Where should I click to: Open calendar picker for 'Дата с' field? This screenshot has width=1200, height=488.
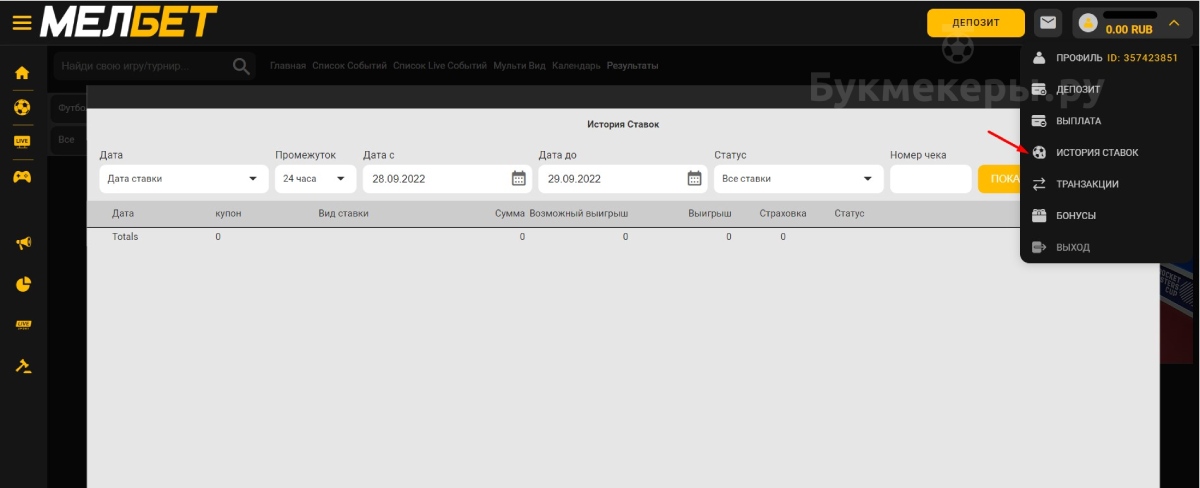[x=518, y=179]
